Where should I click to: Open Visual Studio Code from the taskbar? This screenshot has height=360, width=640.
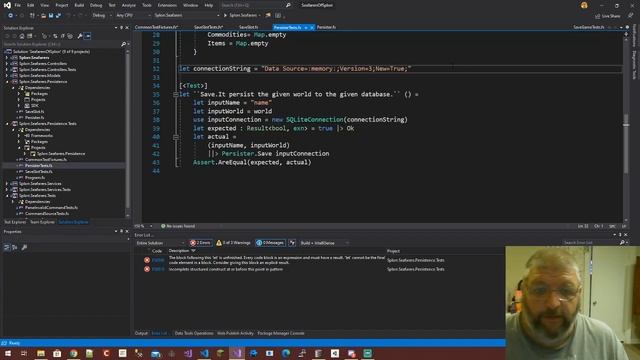204,353
